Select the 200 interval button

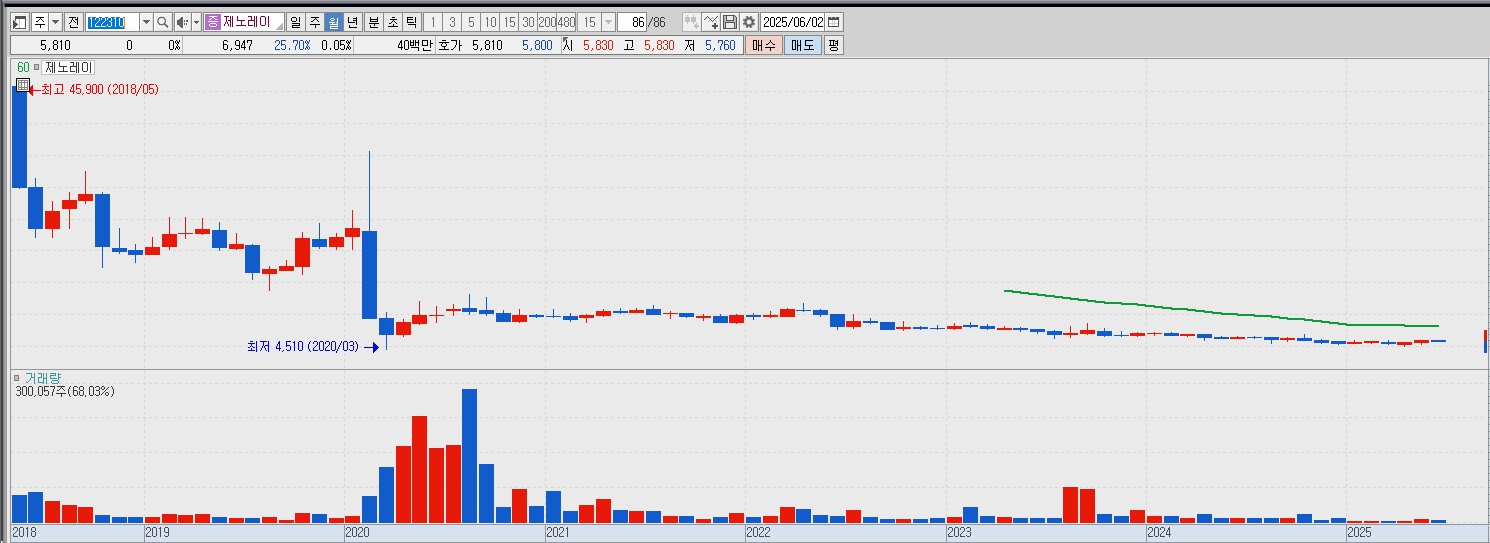(x=546, y=22)
